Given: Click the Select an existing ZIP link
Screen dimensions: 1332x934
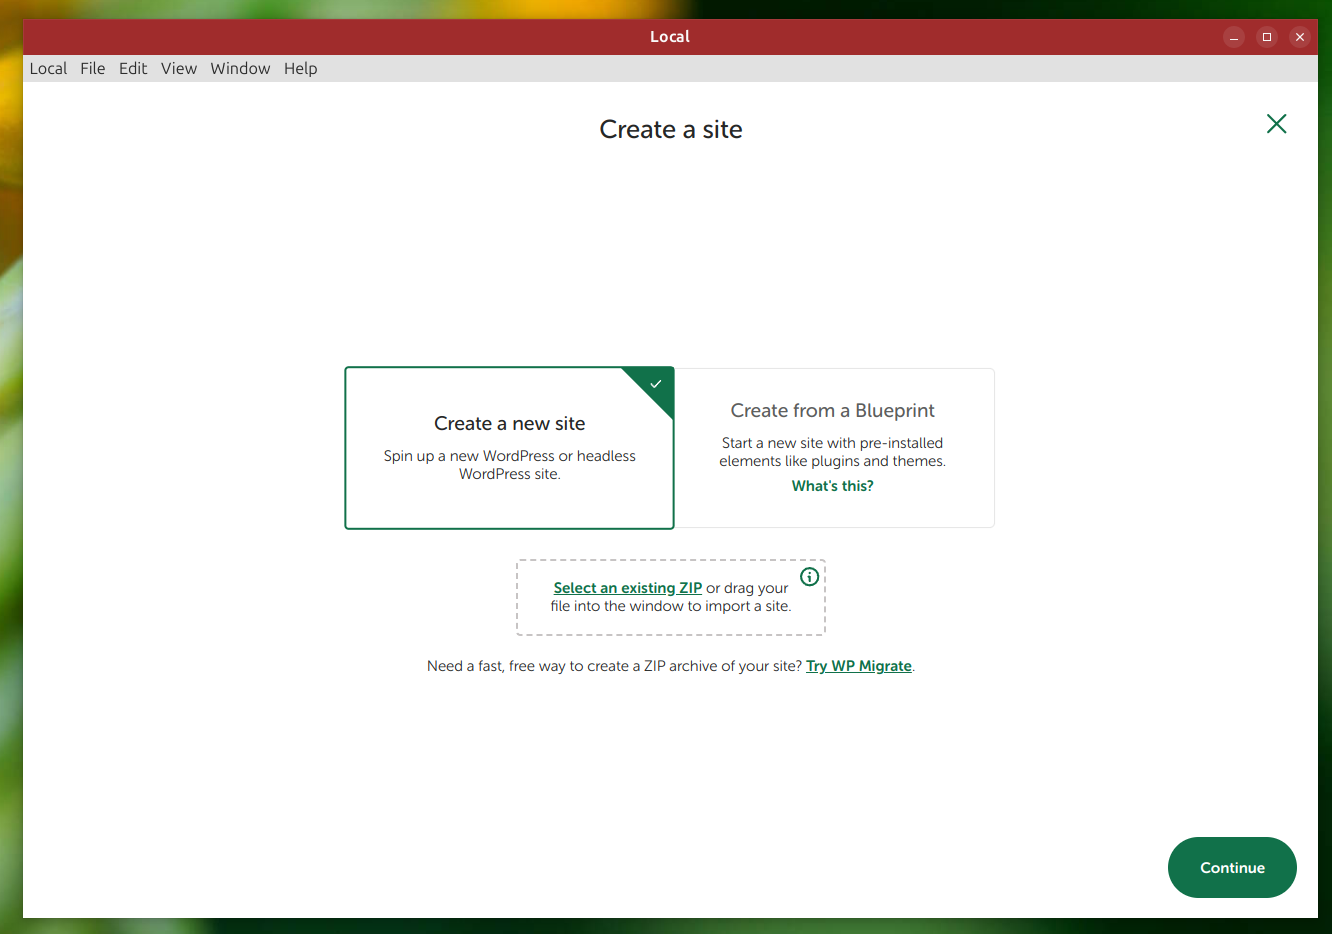Looking at the screenshot, I should 627,588.
